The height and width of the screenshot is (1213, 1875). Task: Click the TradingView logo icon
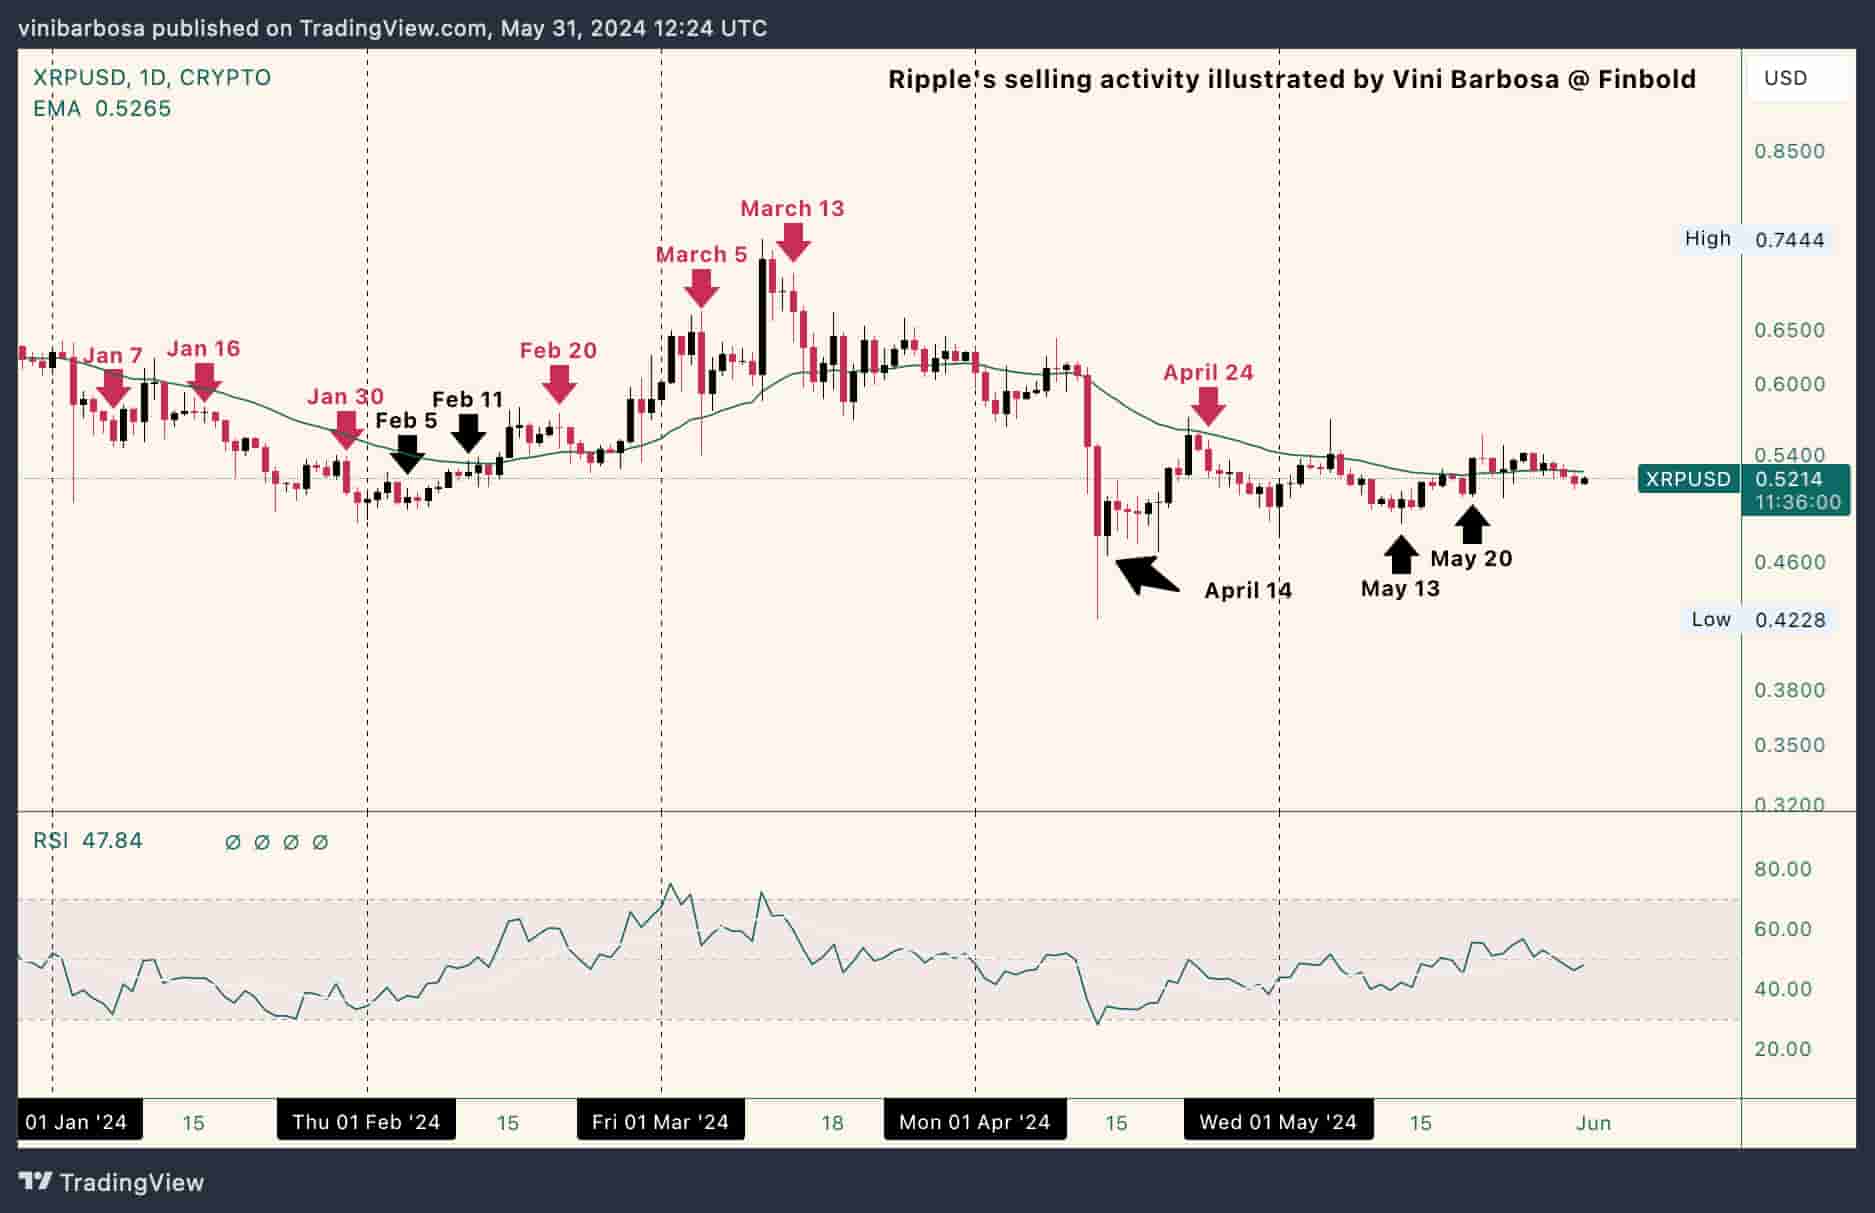click(x=33, y=1183)
